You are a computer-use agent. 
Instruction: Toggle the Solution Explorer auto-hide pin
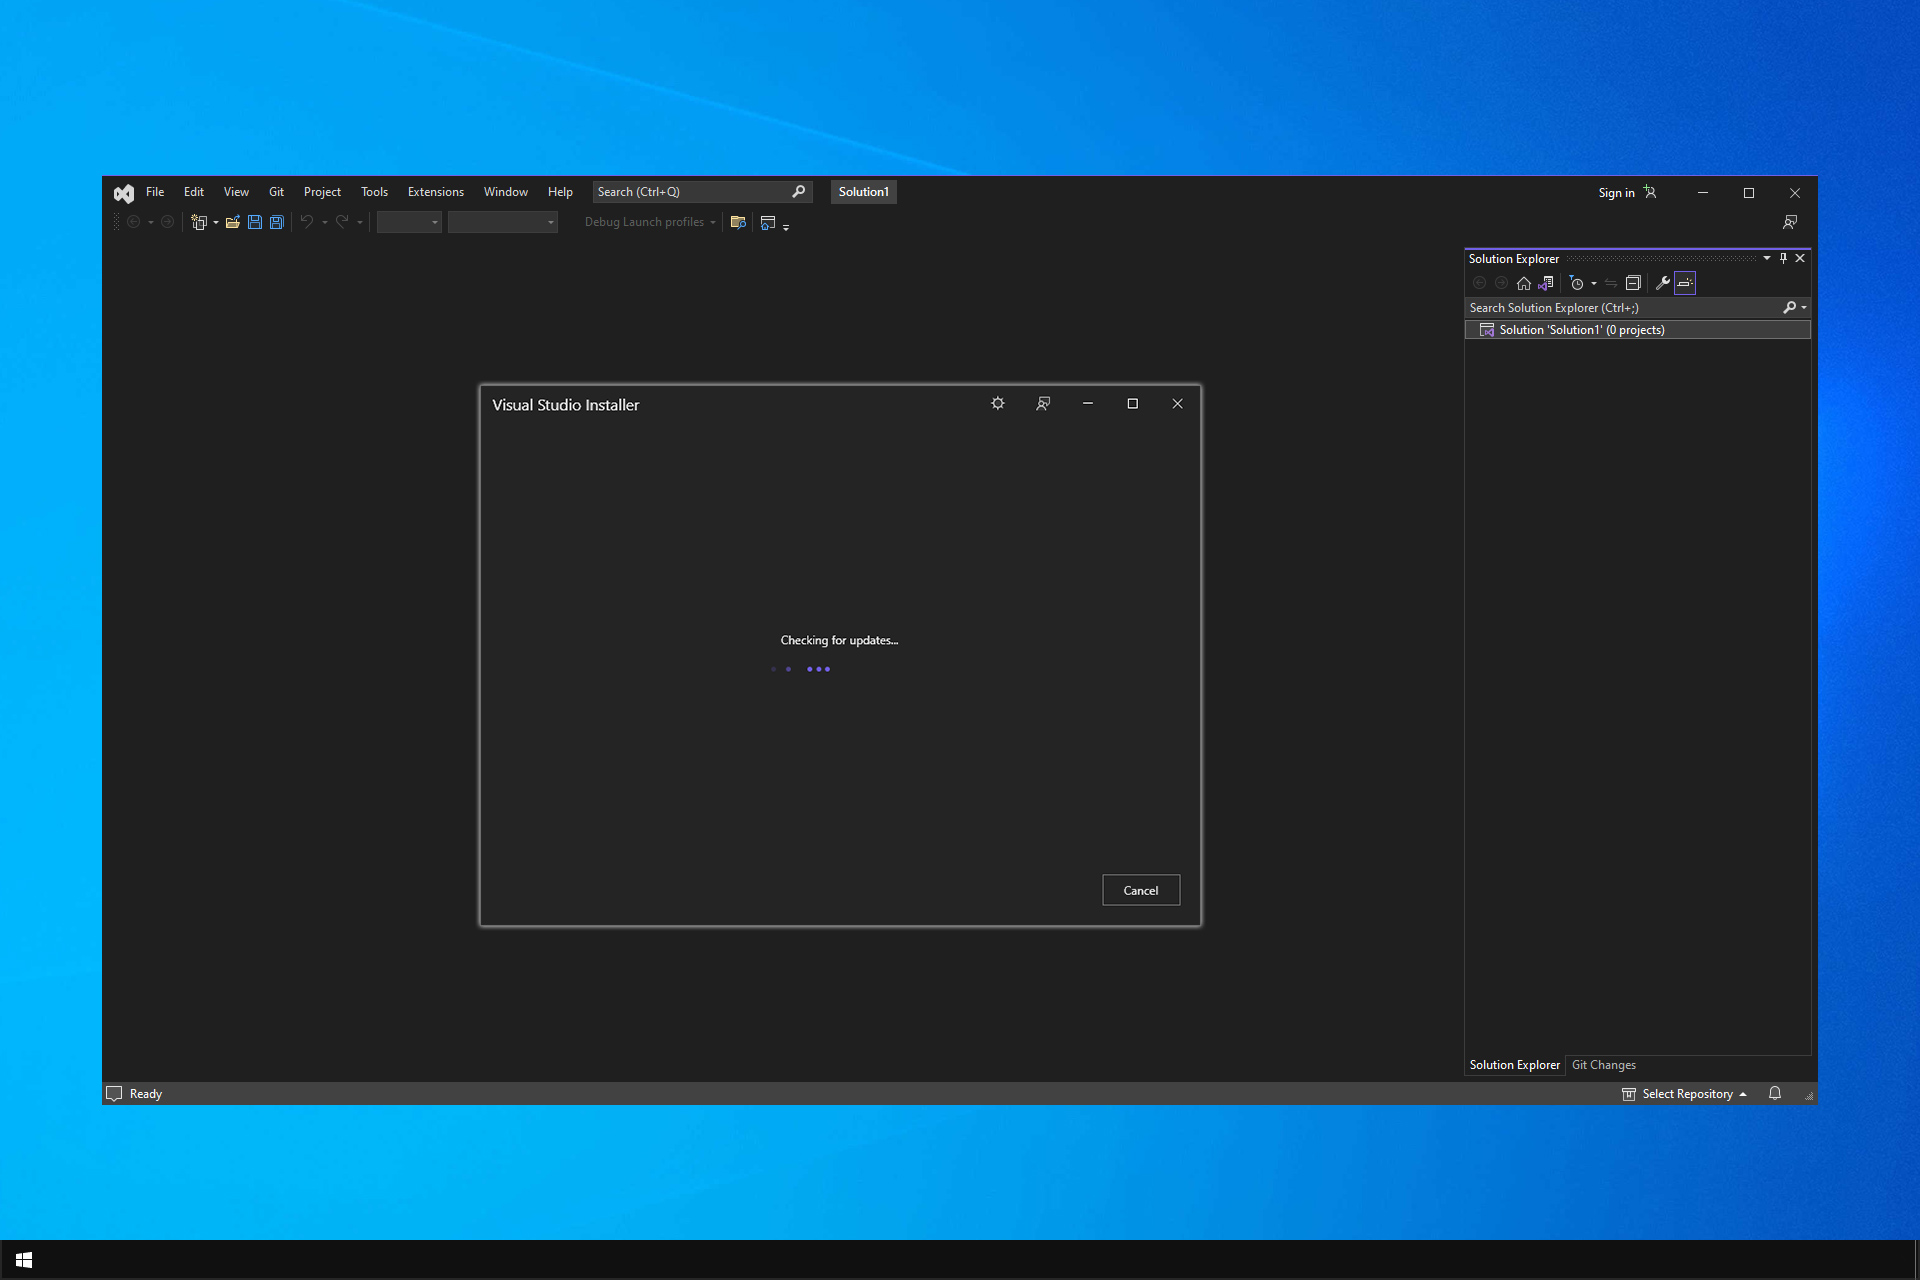[1783, 257]
